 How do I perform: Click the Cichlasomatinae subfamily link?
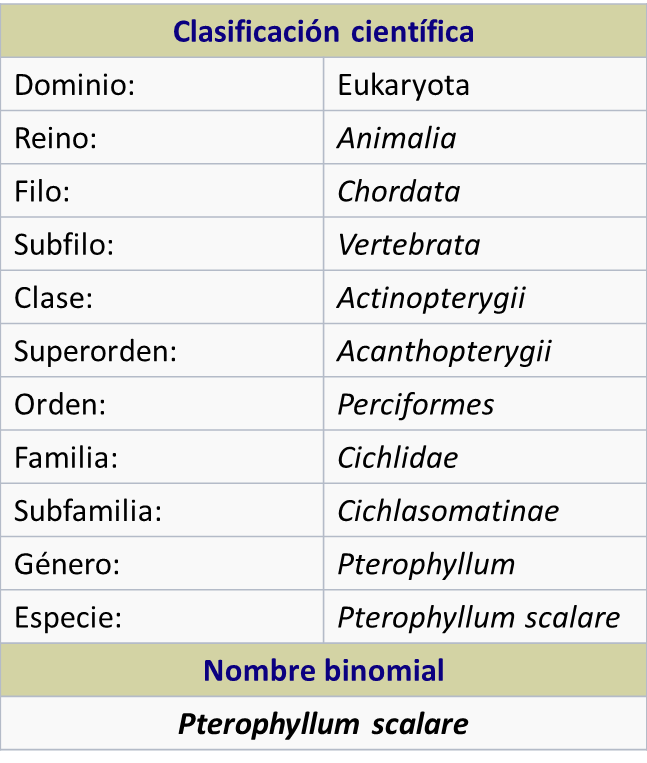pos(448,511)
